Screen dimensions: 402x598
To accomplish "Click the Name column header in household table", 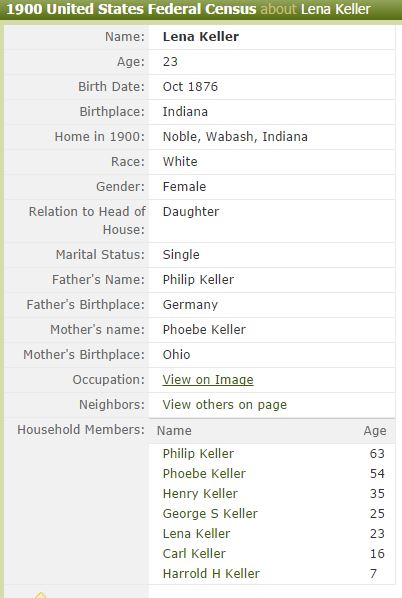I will (x=174, y=431).
